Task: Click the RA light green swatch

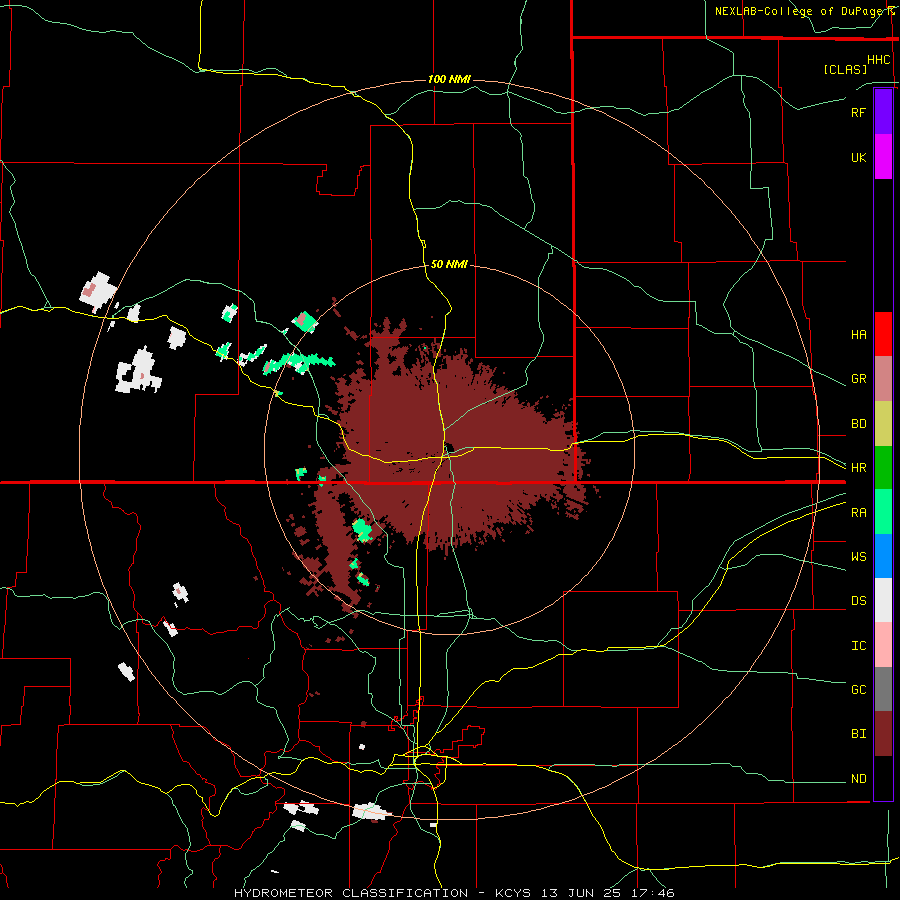Action: point(883,512)
